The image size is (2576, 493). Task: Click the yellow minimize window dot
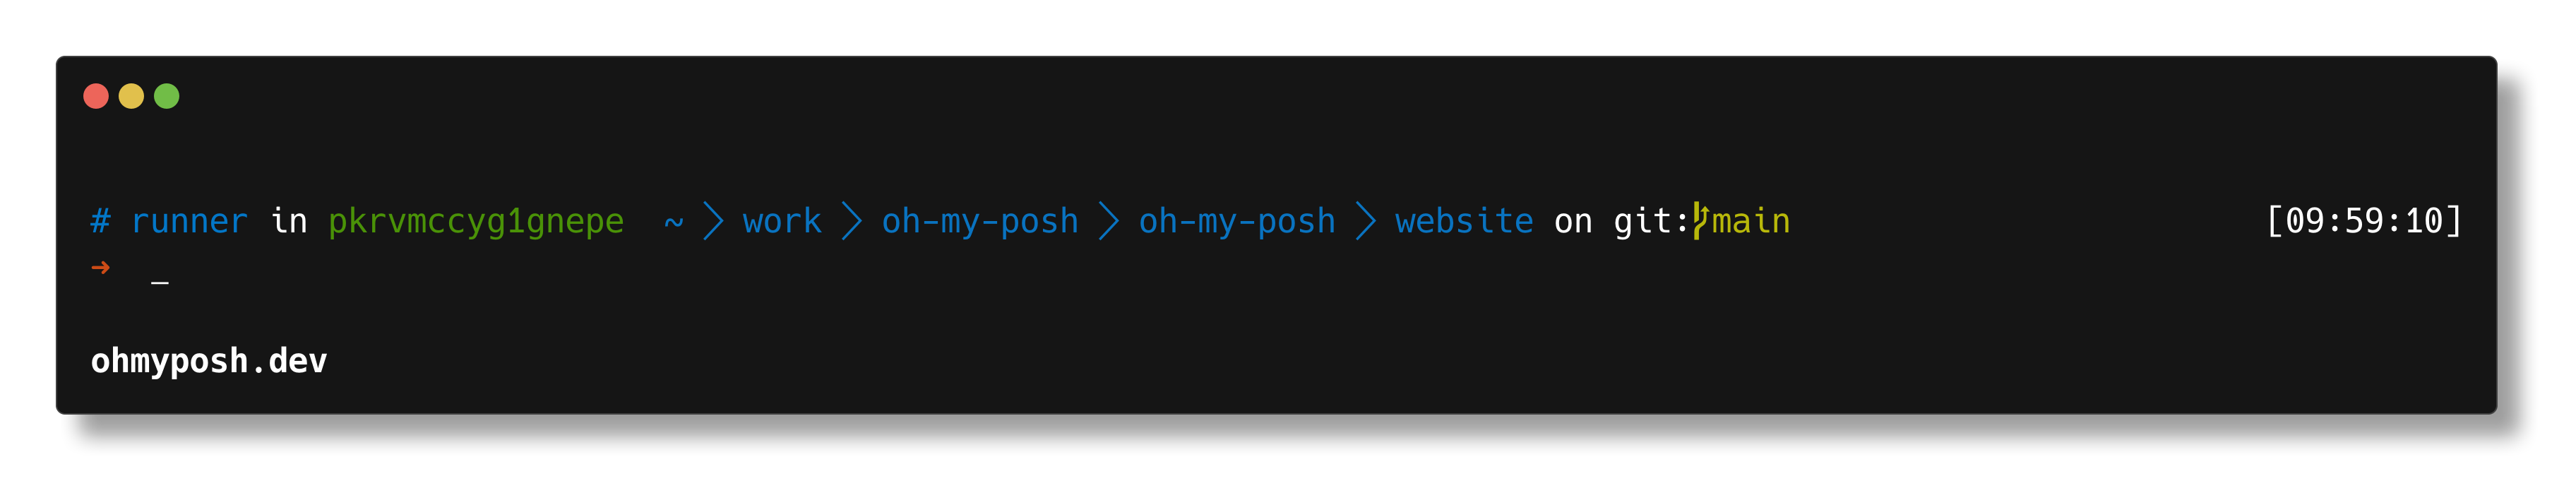(x=131, y=96)
